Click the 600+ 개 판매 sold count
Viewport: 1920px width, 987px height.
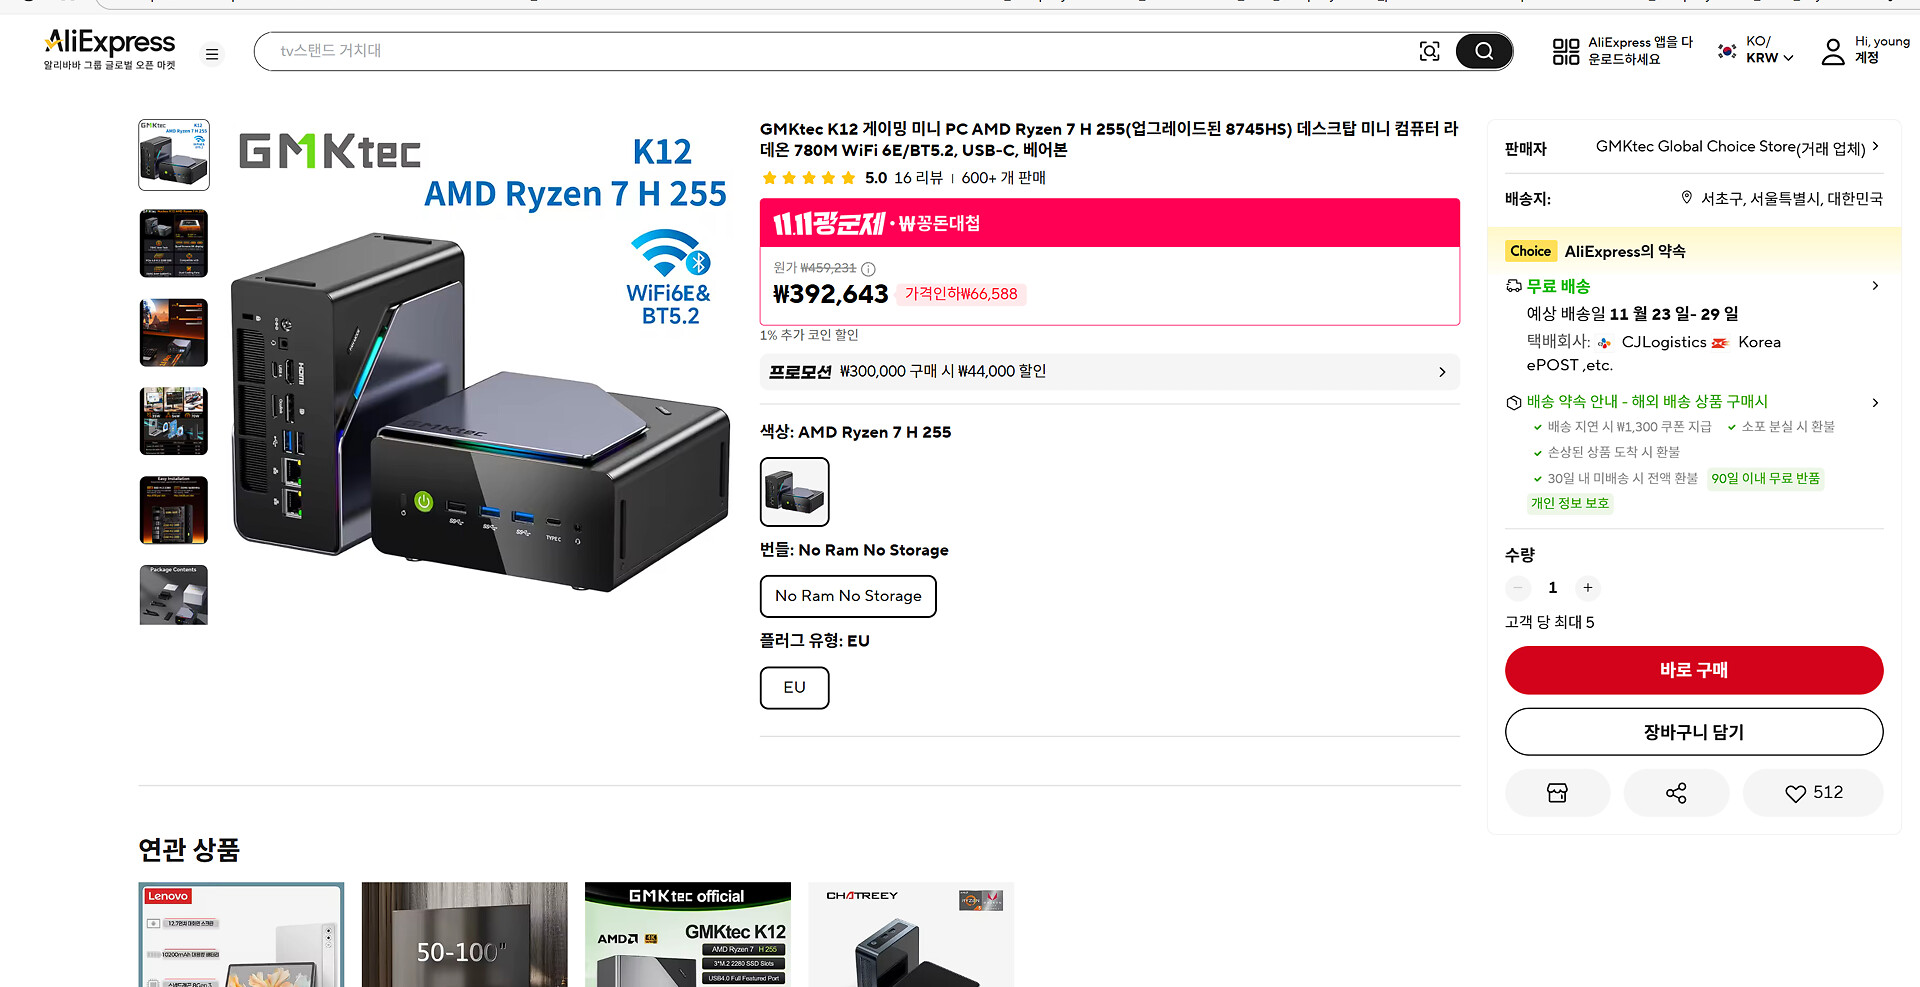[1003, 178]
